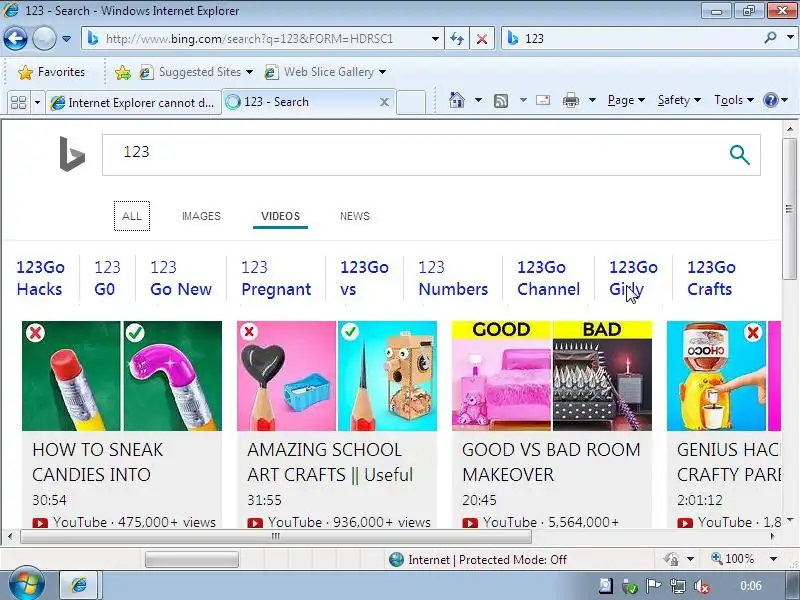
Task: Open the '123 Pregnant' related search
Action: tap(276, 278)
